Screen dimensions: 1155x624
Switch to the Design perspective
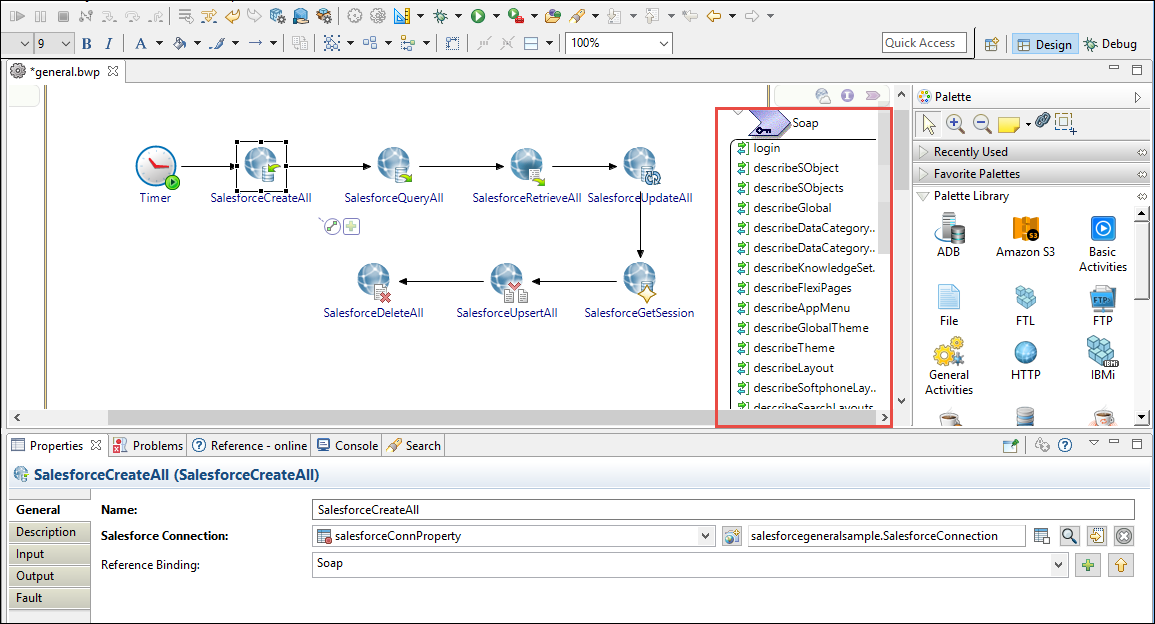pos(1045,44)
